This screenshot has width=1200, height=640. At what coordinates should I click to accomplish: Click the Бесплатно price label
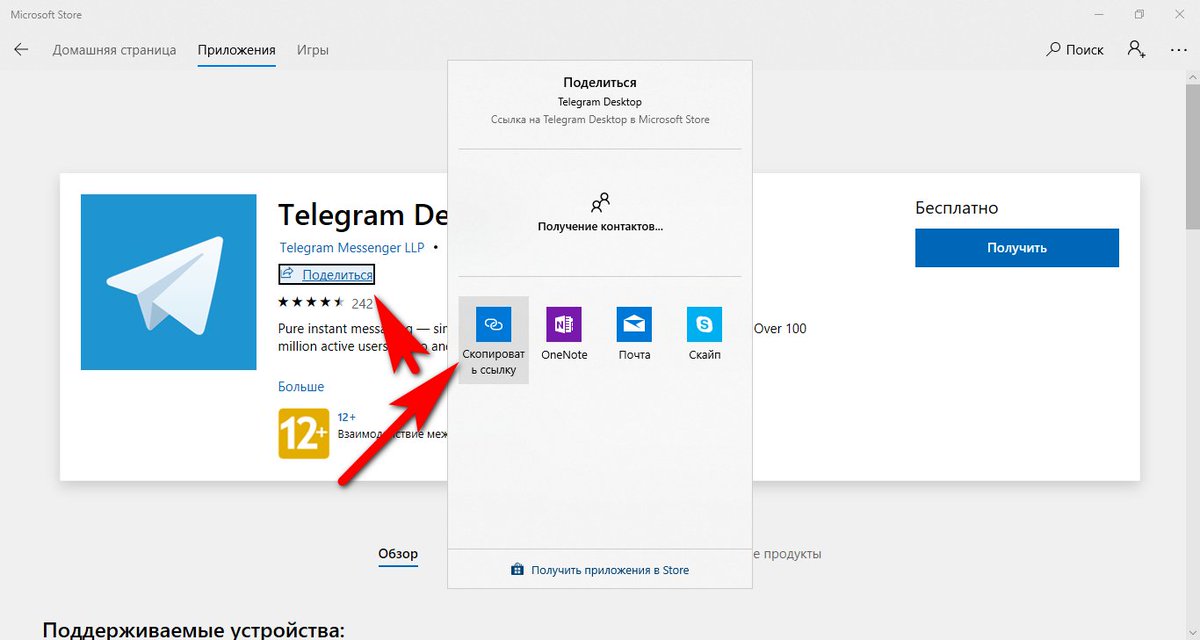[956, 208]
